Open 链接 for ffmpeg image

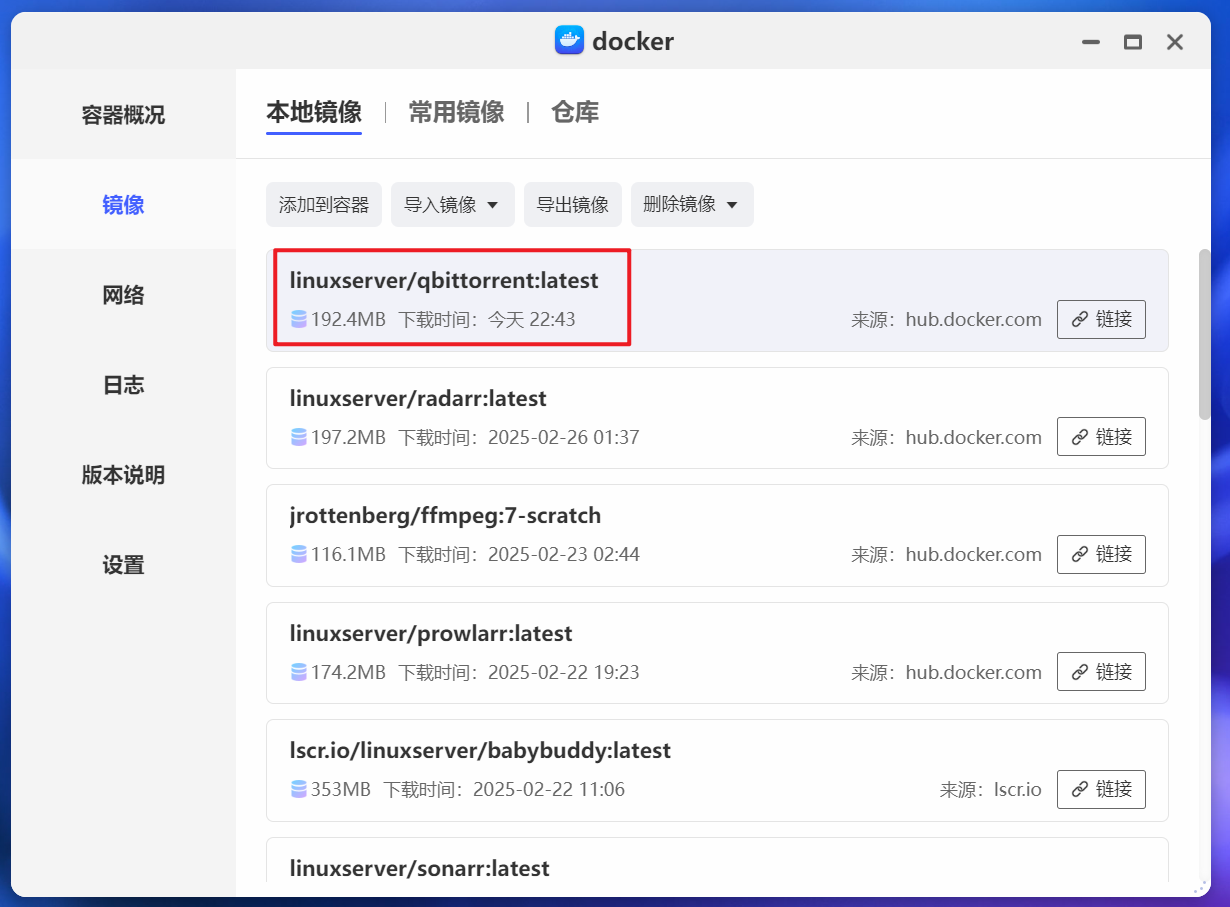coord(1101,554)
